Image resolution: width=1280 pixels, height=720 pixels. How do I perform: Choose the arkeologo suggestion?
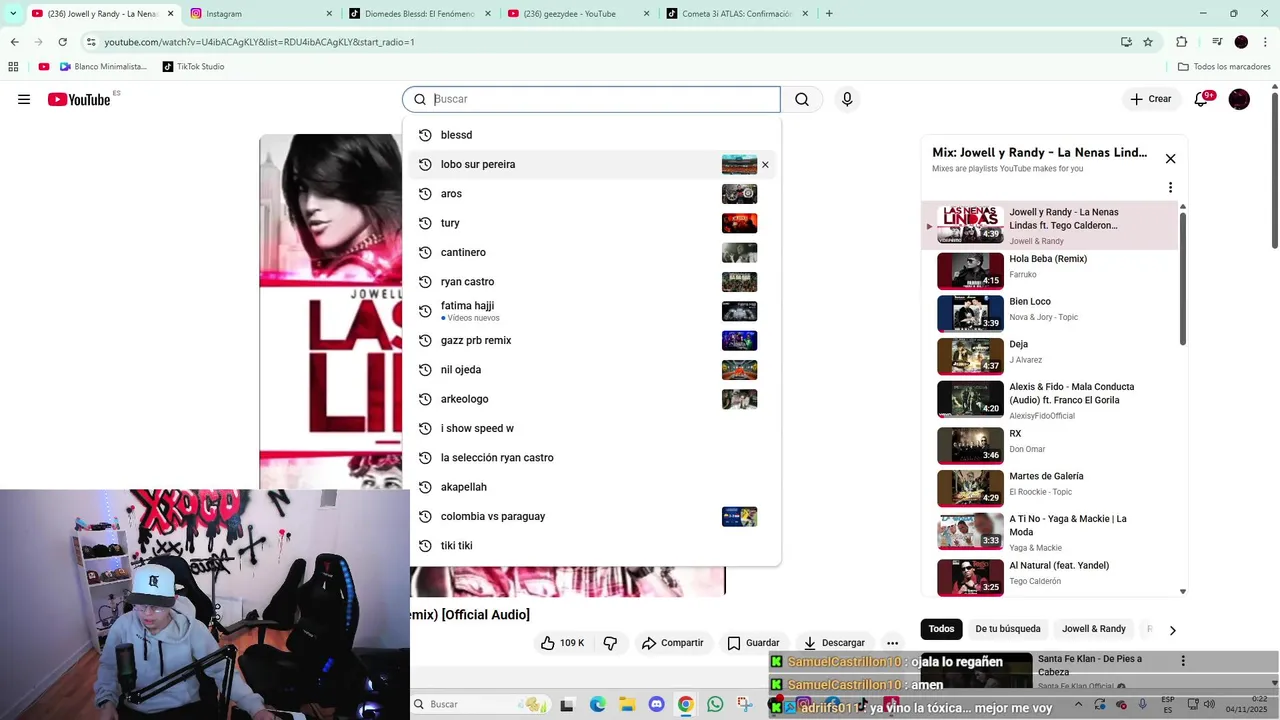(591, 399)
